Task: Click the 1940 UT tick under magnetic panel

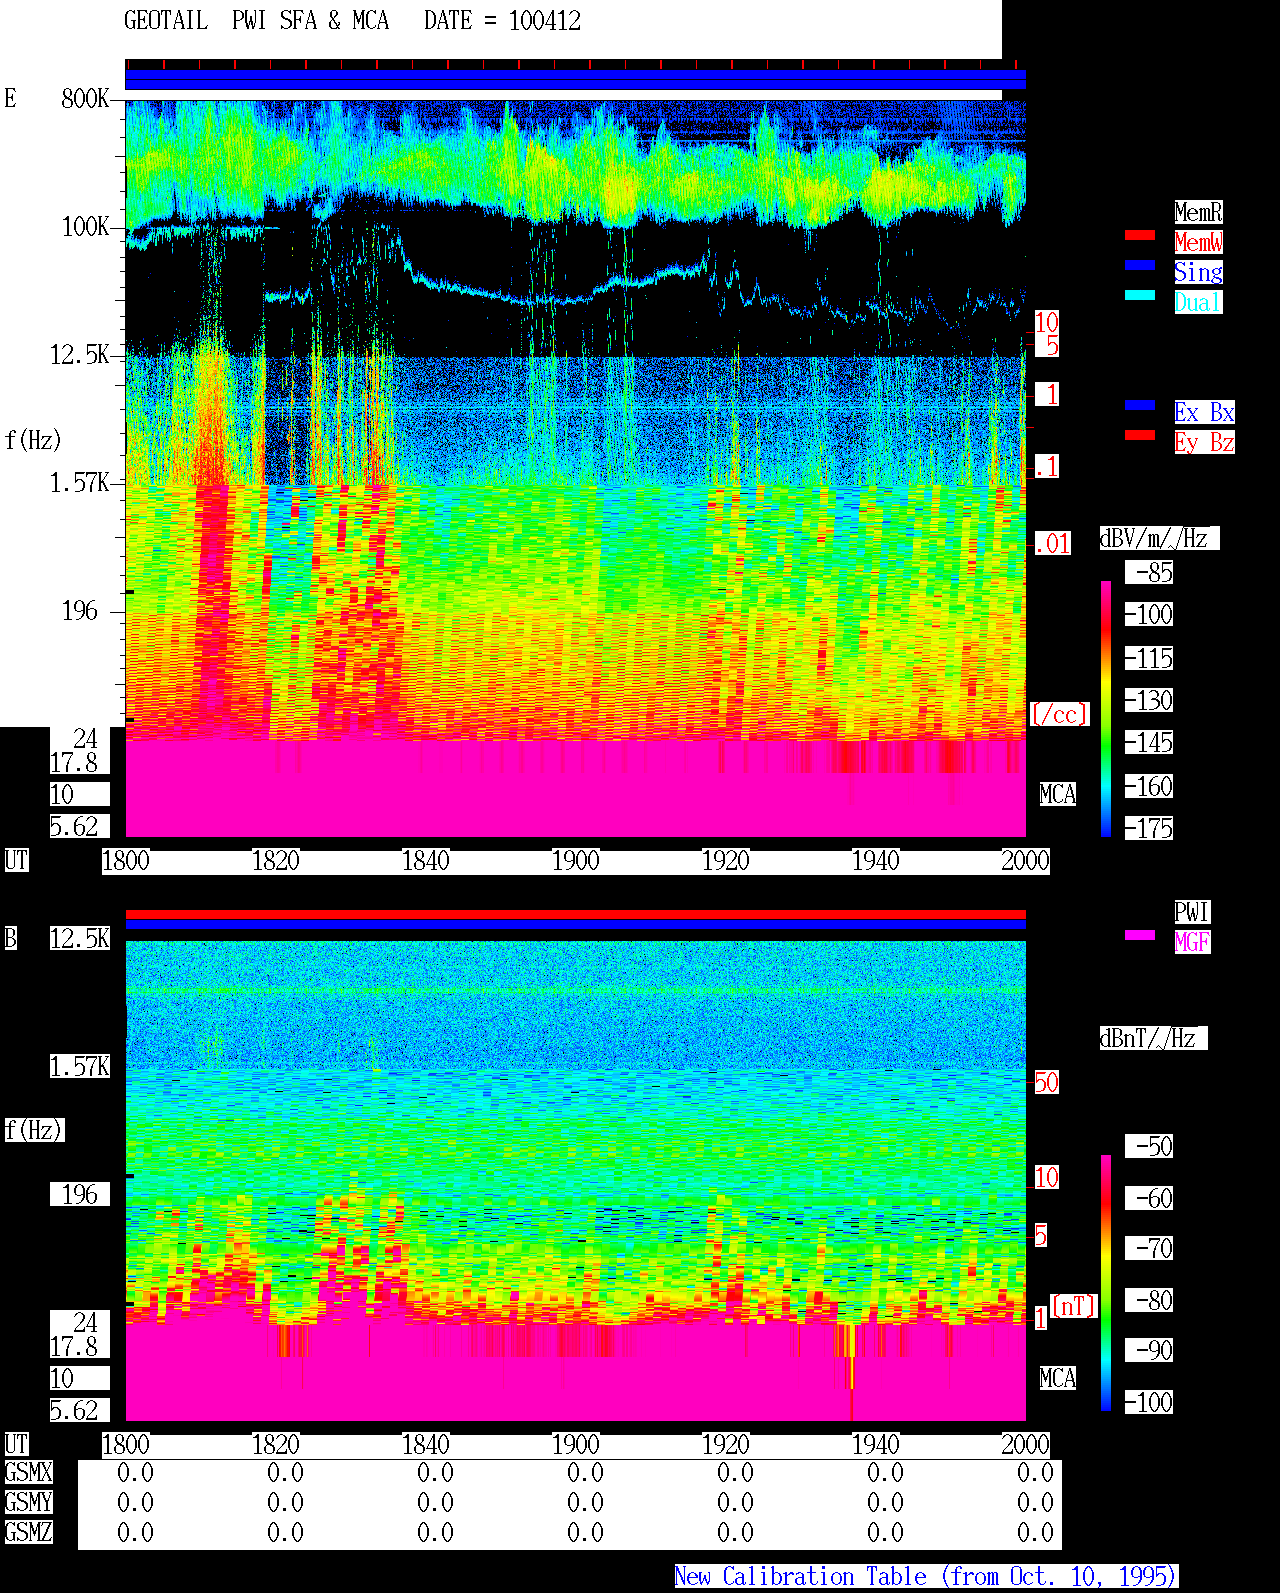Action: pyautogui.click(x=875, y=1444)
